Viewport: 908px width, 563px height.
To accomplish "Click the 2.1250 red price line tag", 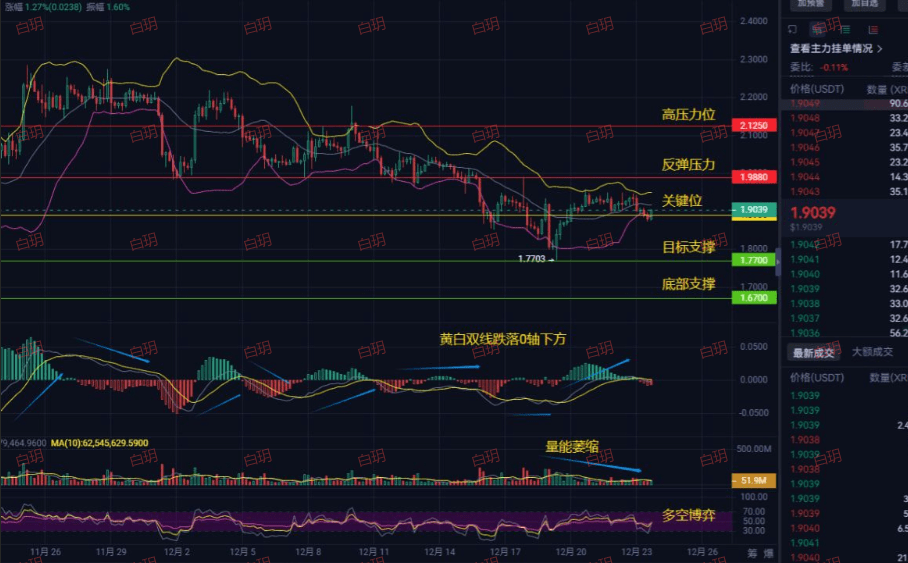I will tap(754, 126).
